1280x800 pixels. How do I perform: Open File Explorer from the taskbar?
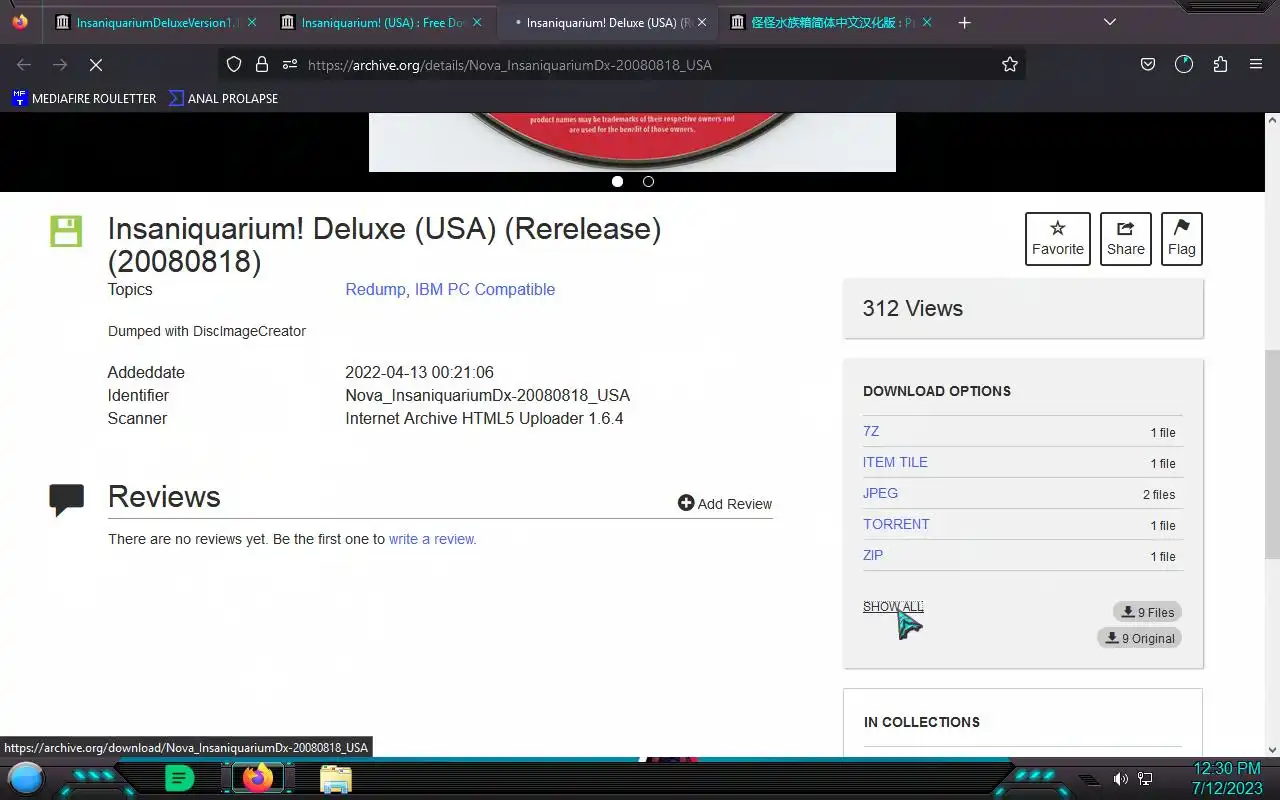(336, 779)
